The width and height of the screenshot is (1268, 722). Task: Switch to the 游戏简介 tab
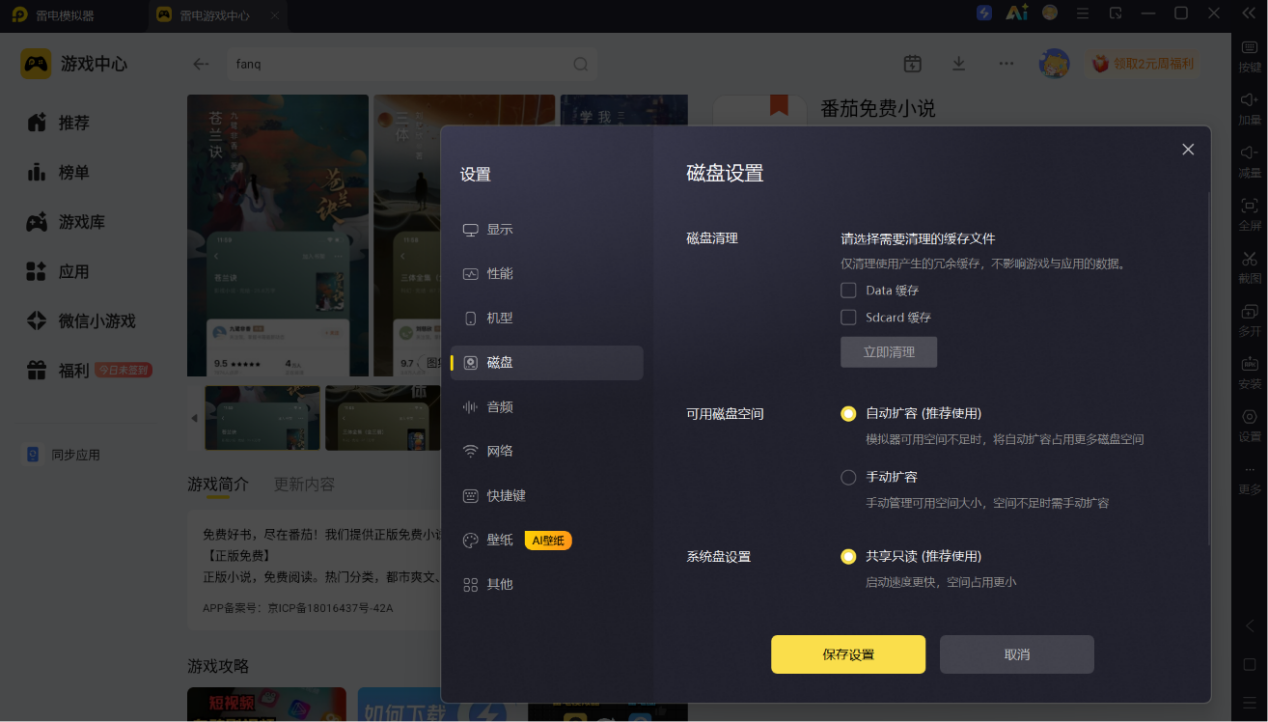point(218,484)
